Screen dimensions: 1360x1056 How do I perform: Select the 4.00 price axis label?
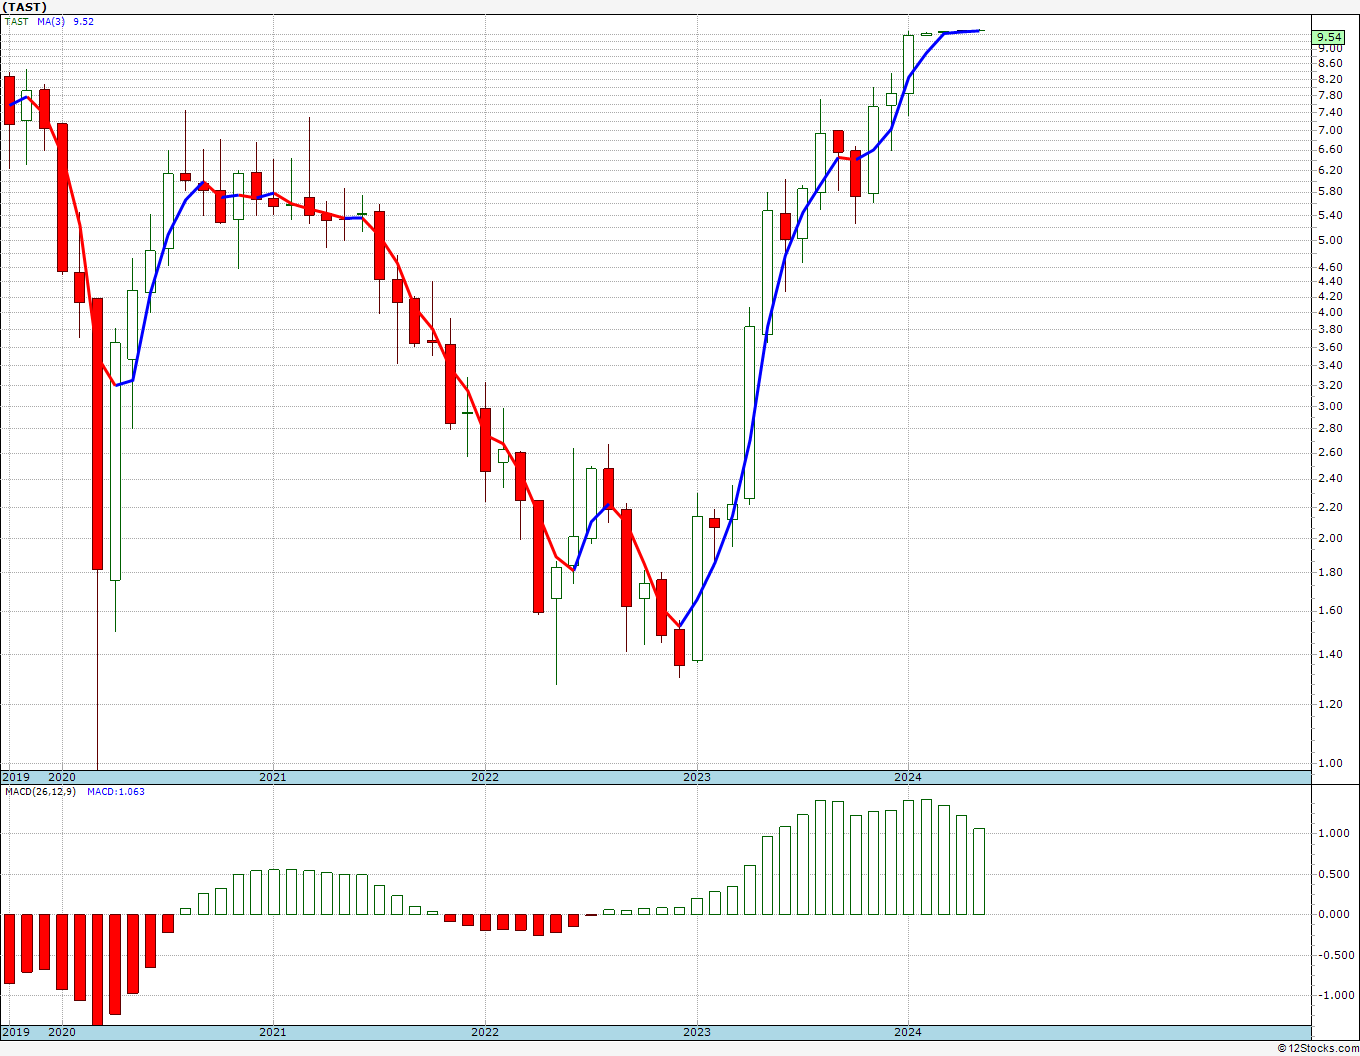click(x=1329, y=312)
